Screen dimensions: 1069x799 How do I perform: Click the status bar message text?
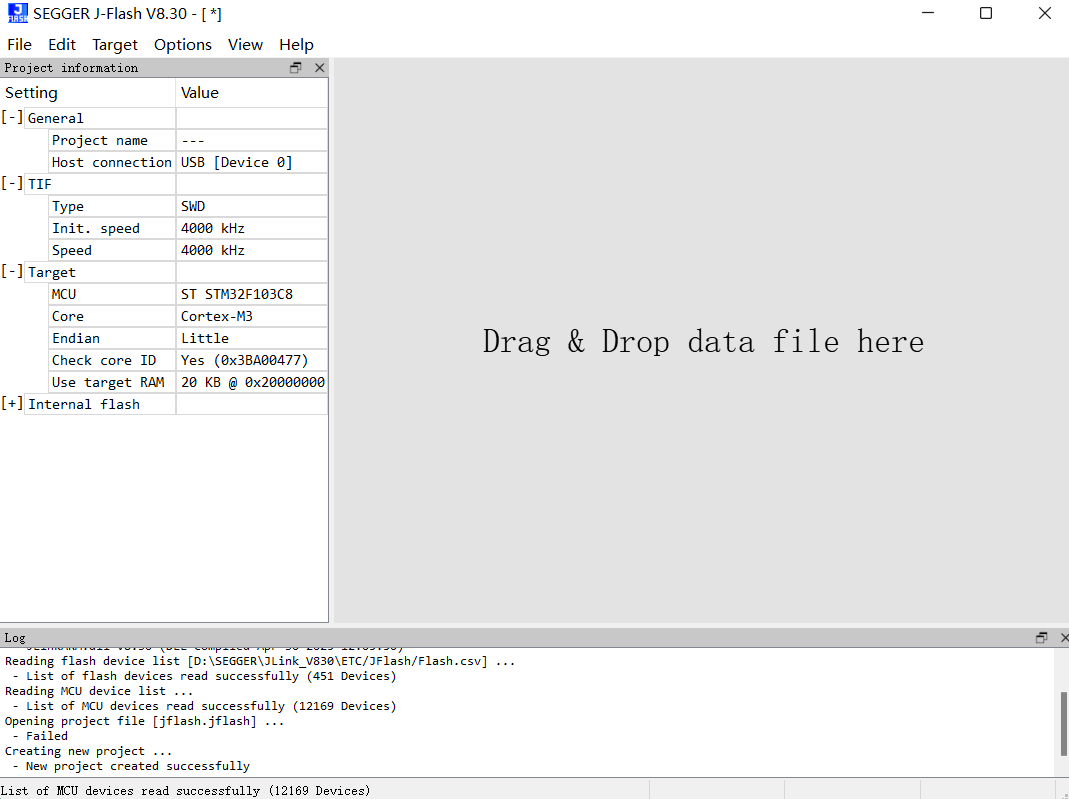click(185, 791)
